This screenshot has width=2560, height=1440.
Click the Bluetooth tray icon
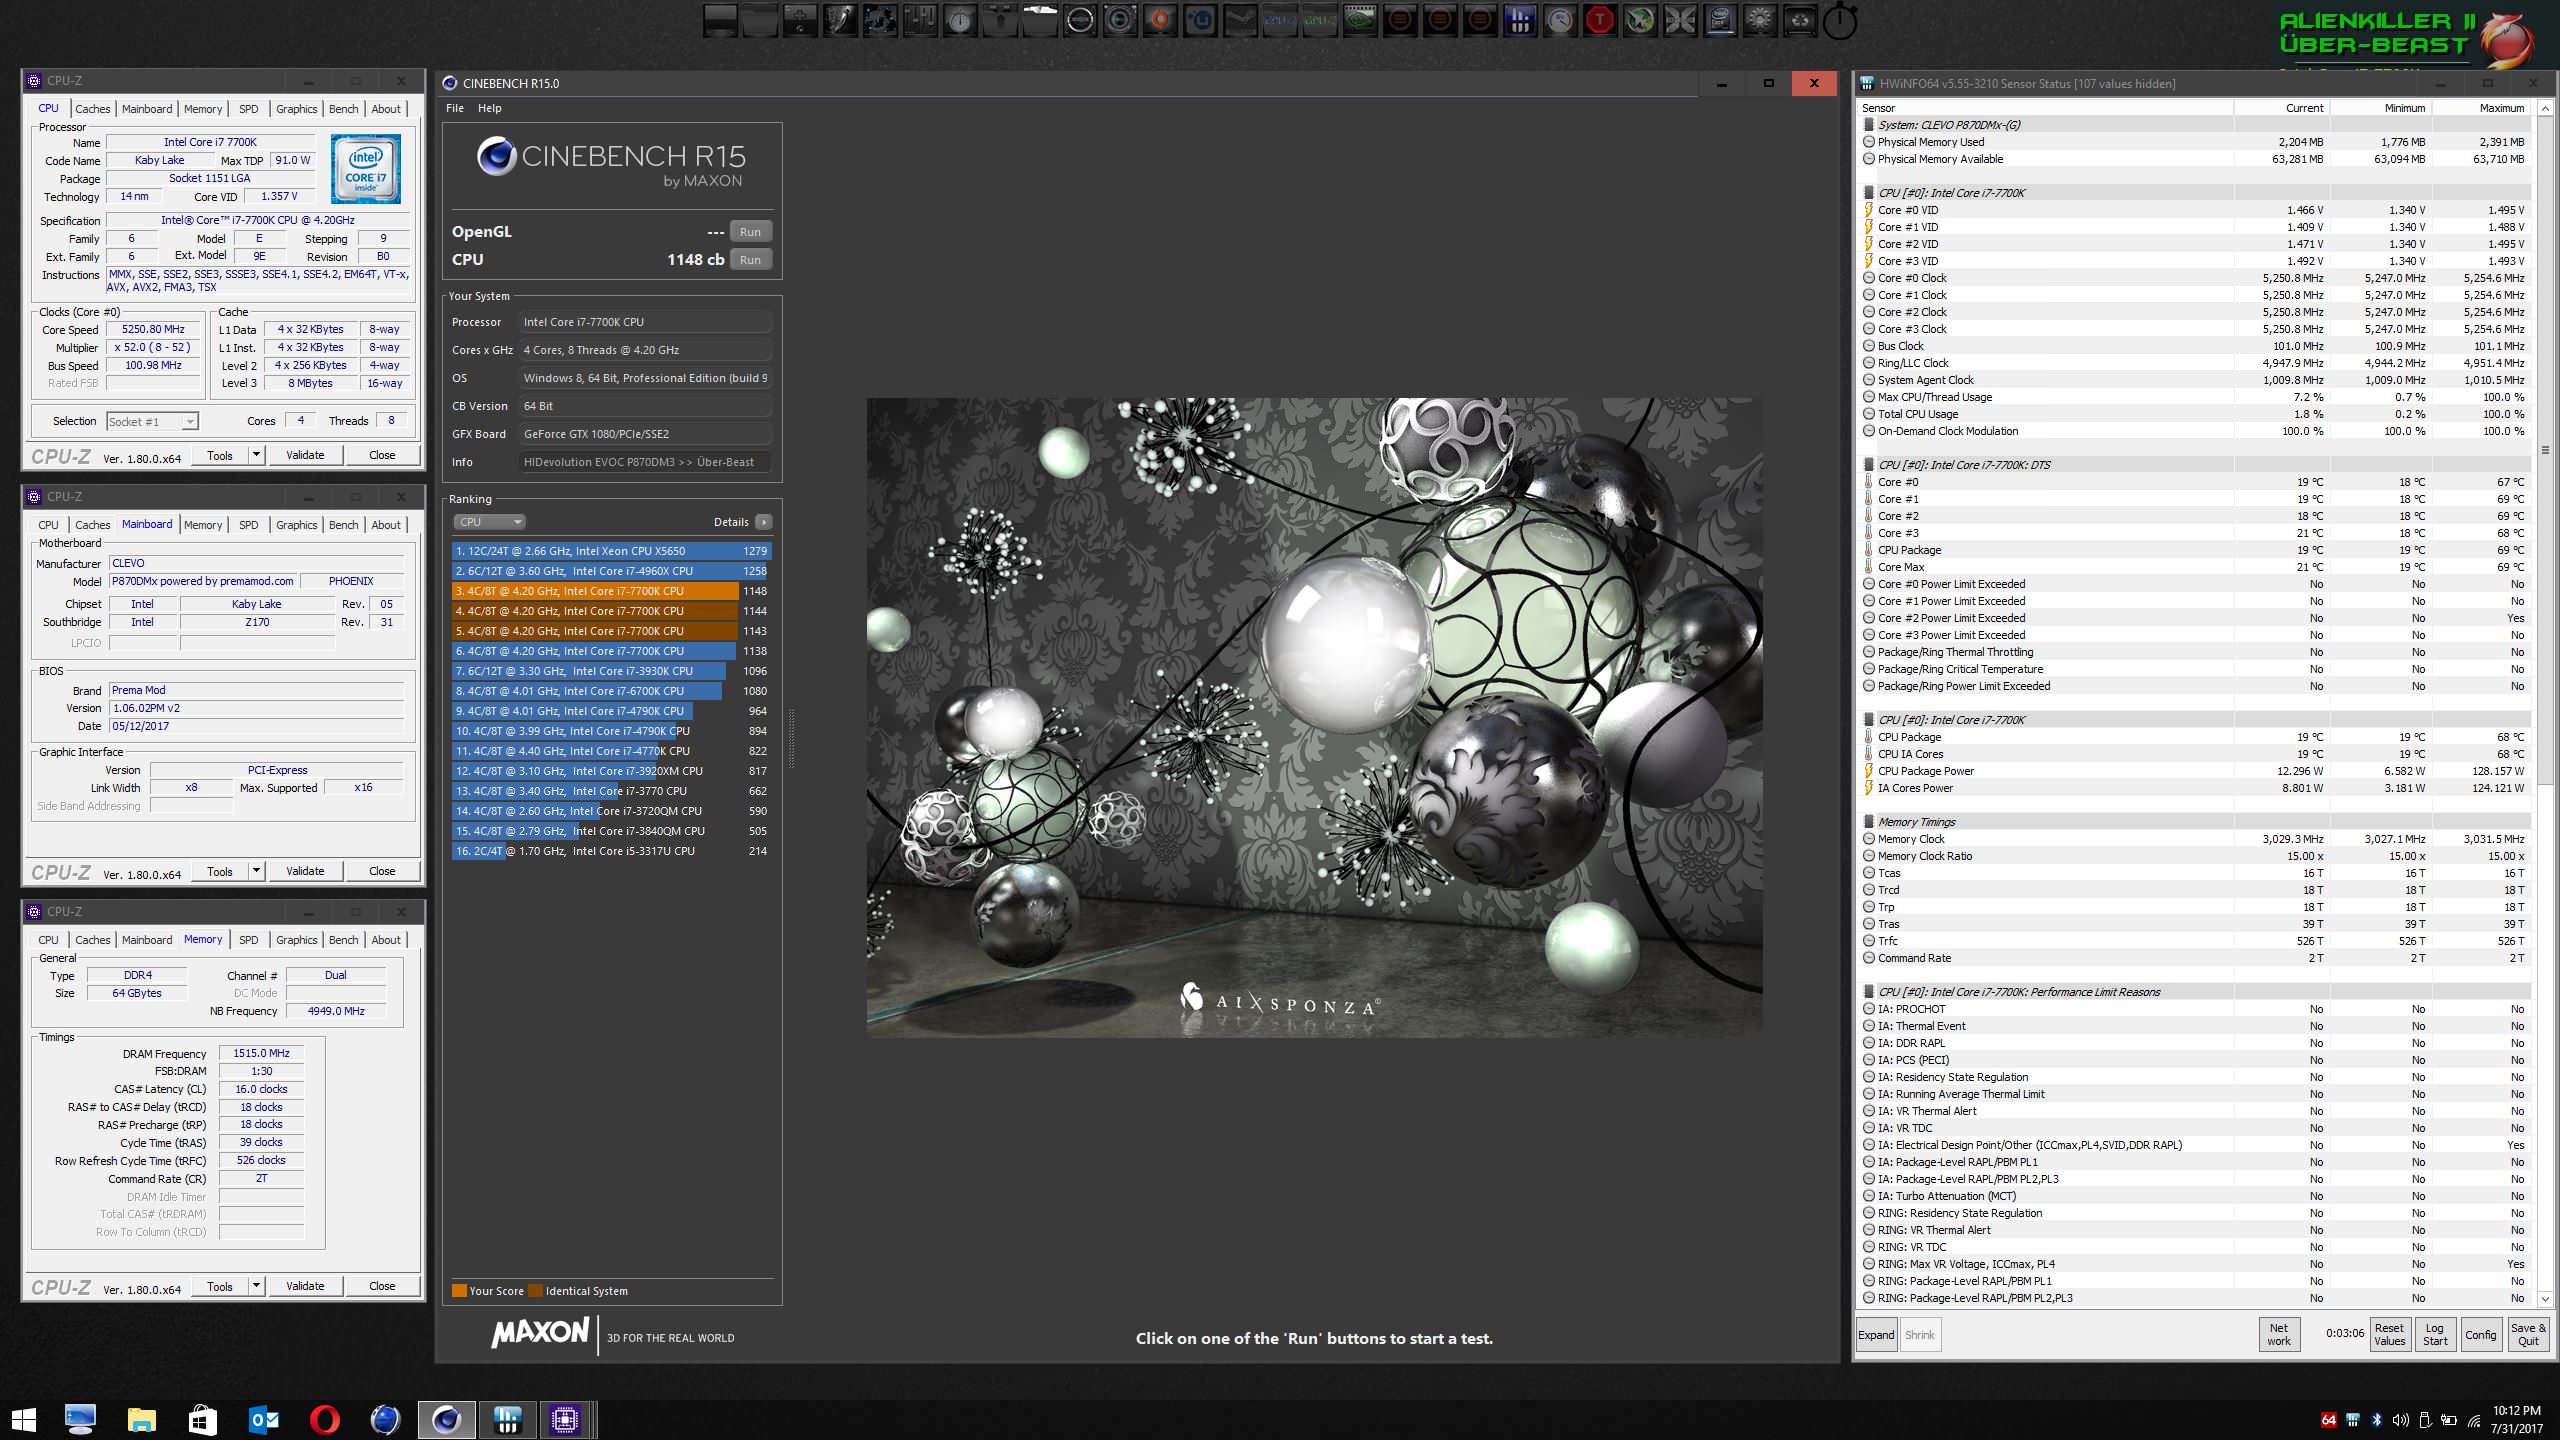[x=2377, y=1420]
